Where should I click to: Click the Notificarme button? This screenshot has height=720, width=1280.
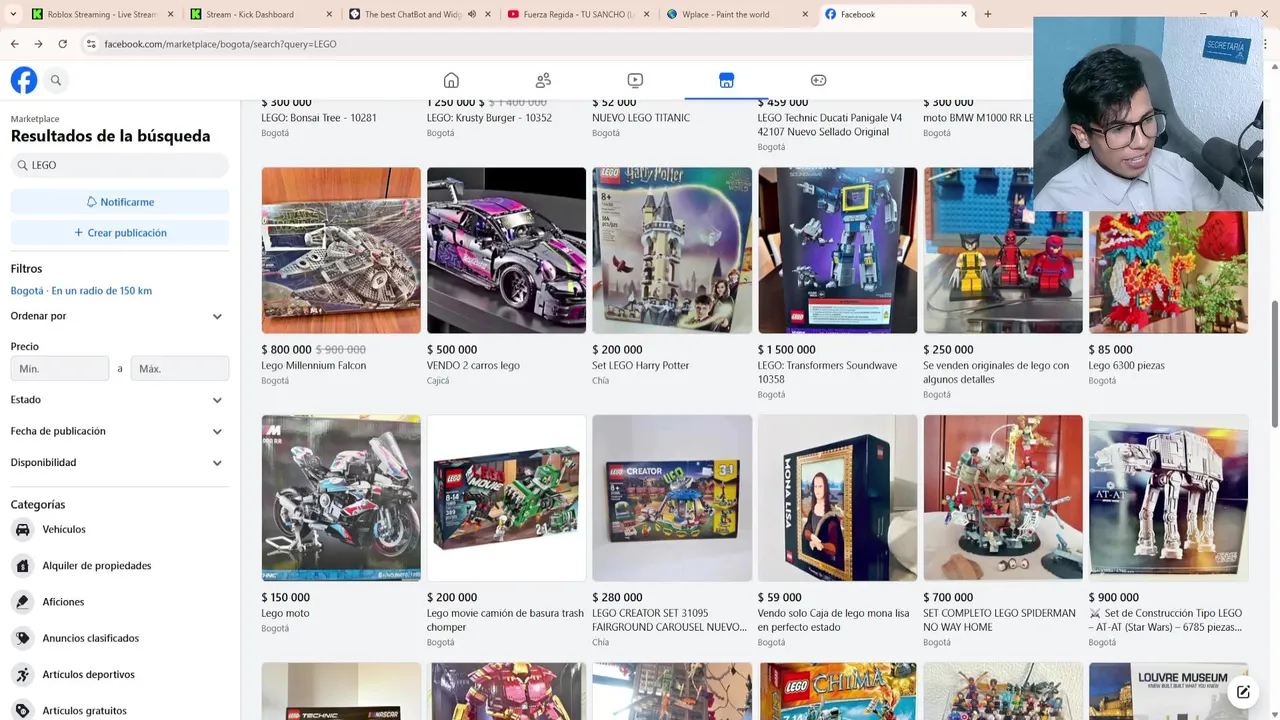[x=120, y=202]
